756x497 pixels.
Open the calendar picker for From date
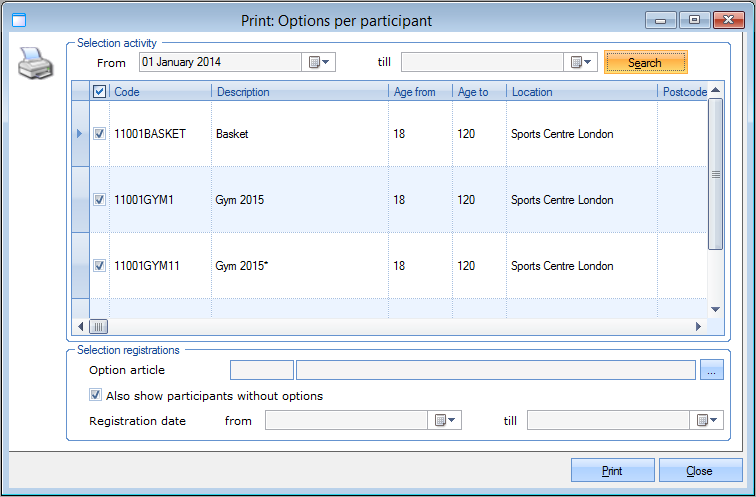coord(320,62)
